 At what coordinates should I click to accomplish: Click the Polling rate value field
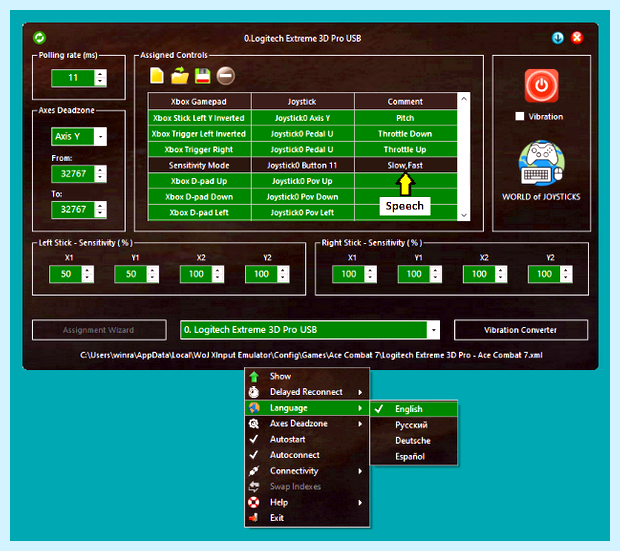pos(73,78)
